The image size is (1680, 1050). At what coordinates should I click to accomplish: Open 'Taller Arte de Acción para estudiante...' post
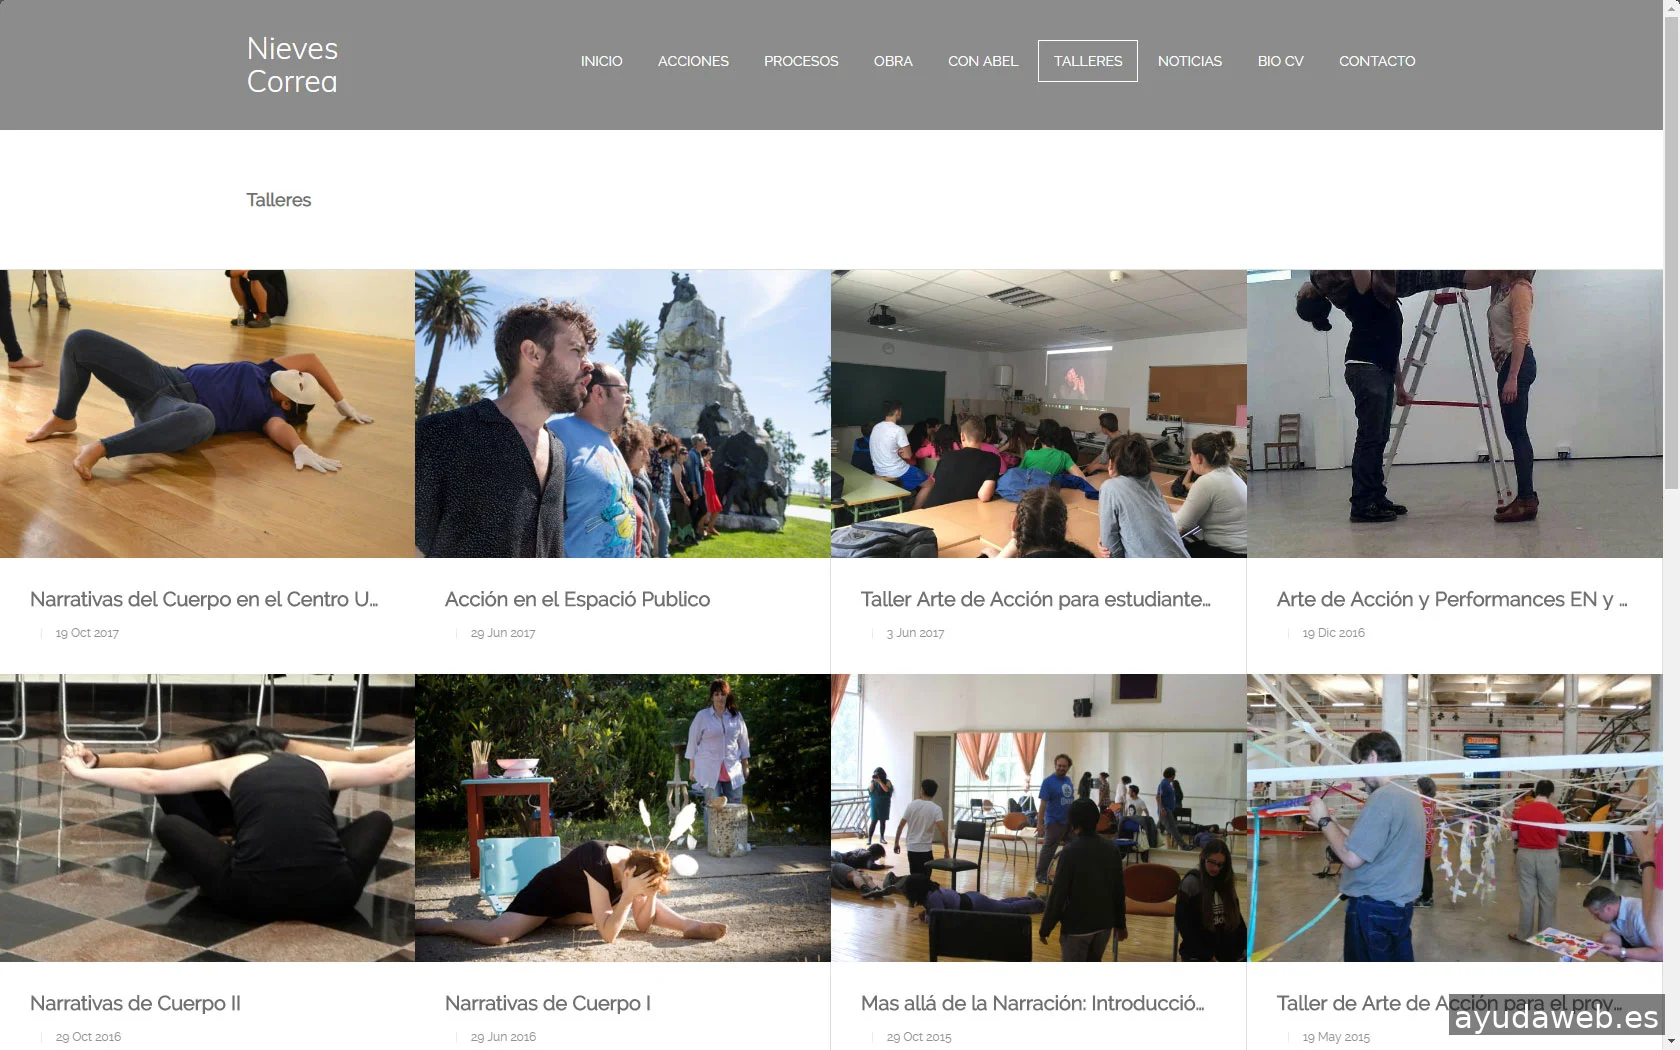click(1036, 599)
